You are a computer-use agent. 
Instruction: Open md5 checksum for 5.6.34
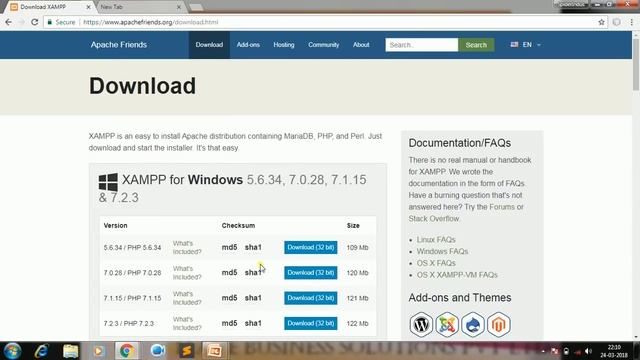(229, 247)
